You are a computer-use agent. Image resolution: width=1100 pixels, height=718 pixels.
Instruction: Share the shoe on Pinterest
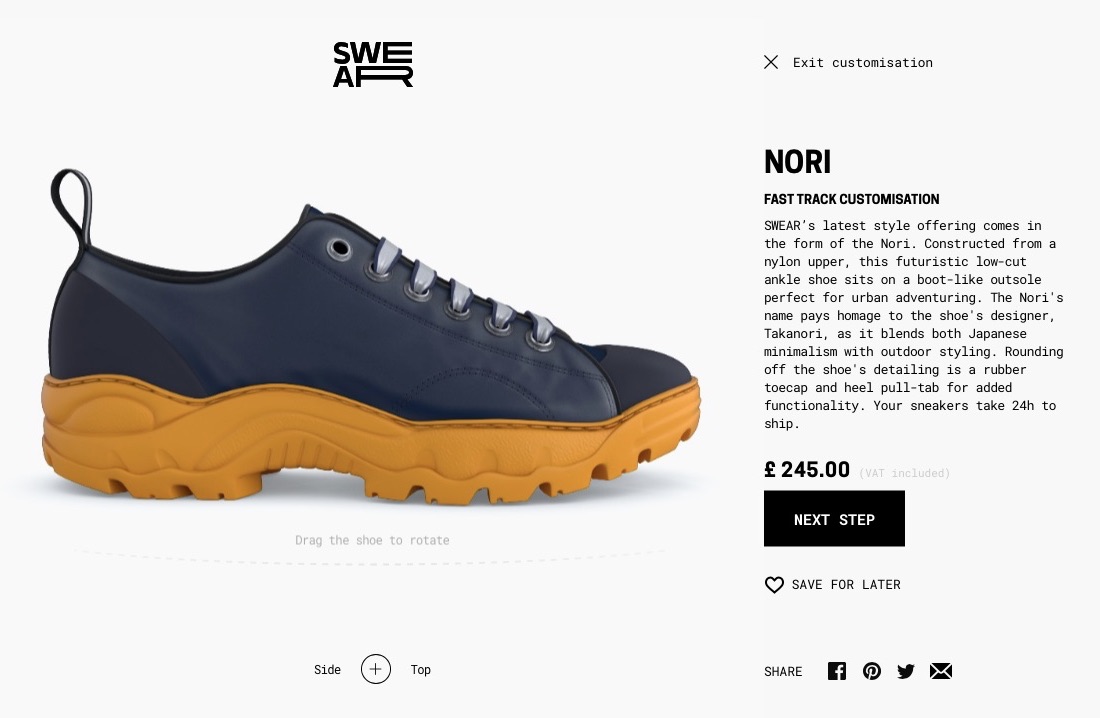click(871, 671)
